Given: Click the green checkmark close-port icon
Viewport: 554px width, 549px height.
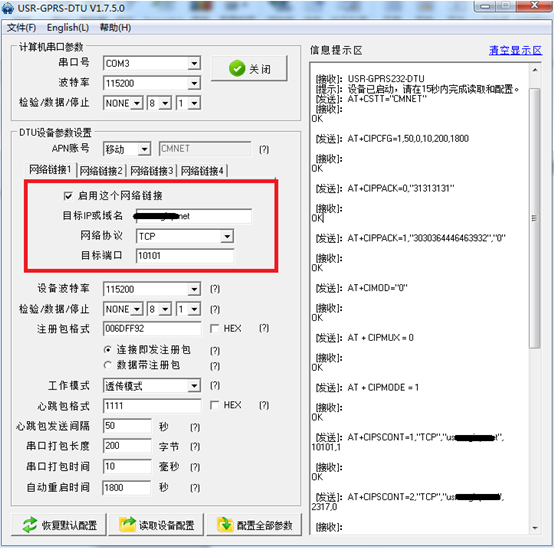Looking at the screenshot, I should [237, 68].
